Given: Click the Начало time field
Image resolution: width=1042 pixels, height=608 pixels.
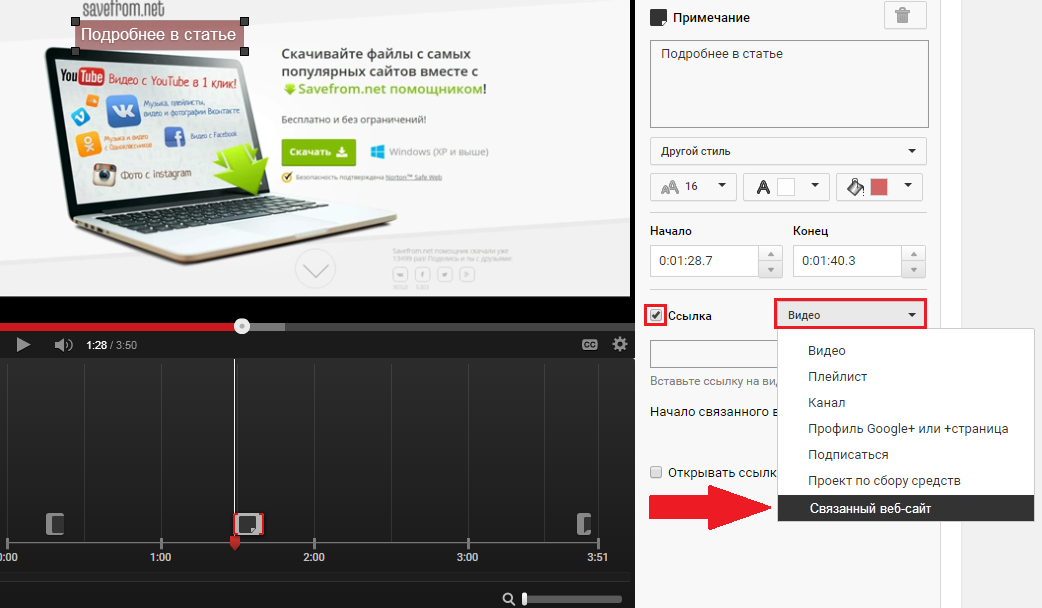Looking at the screenshot, I should pyautogui.click(x=704, y=261).
